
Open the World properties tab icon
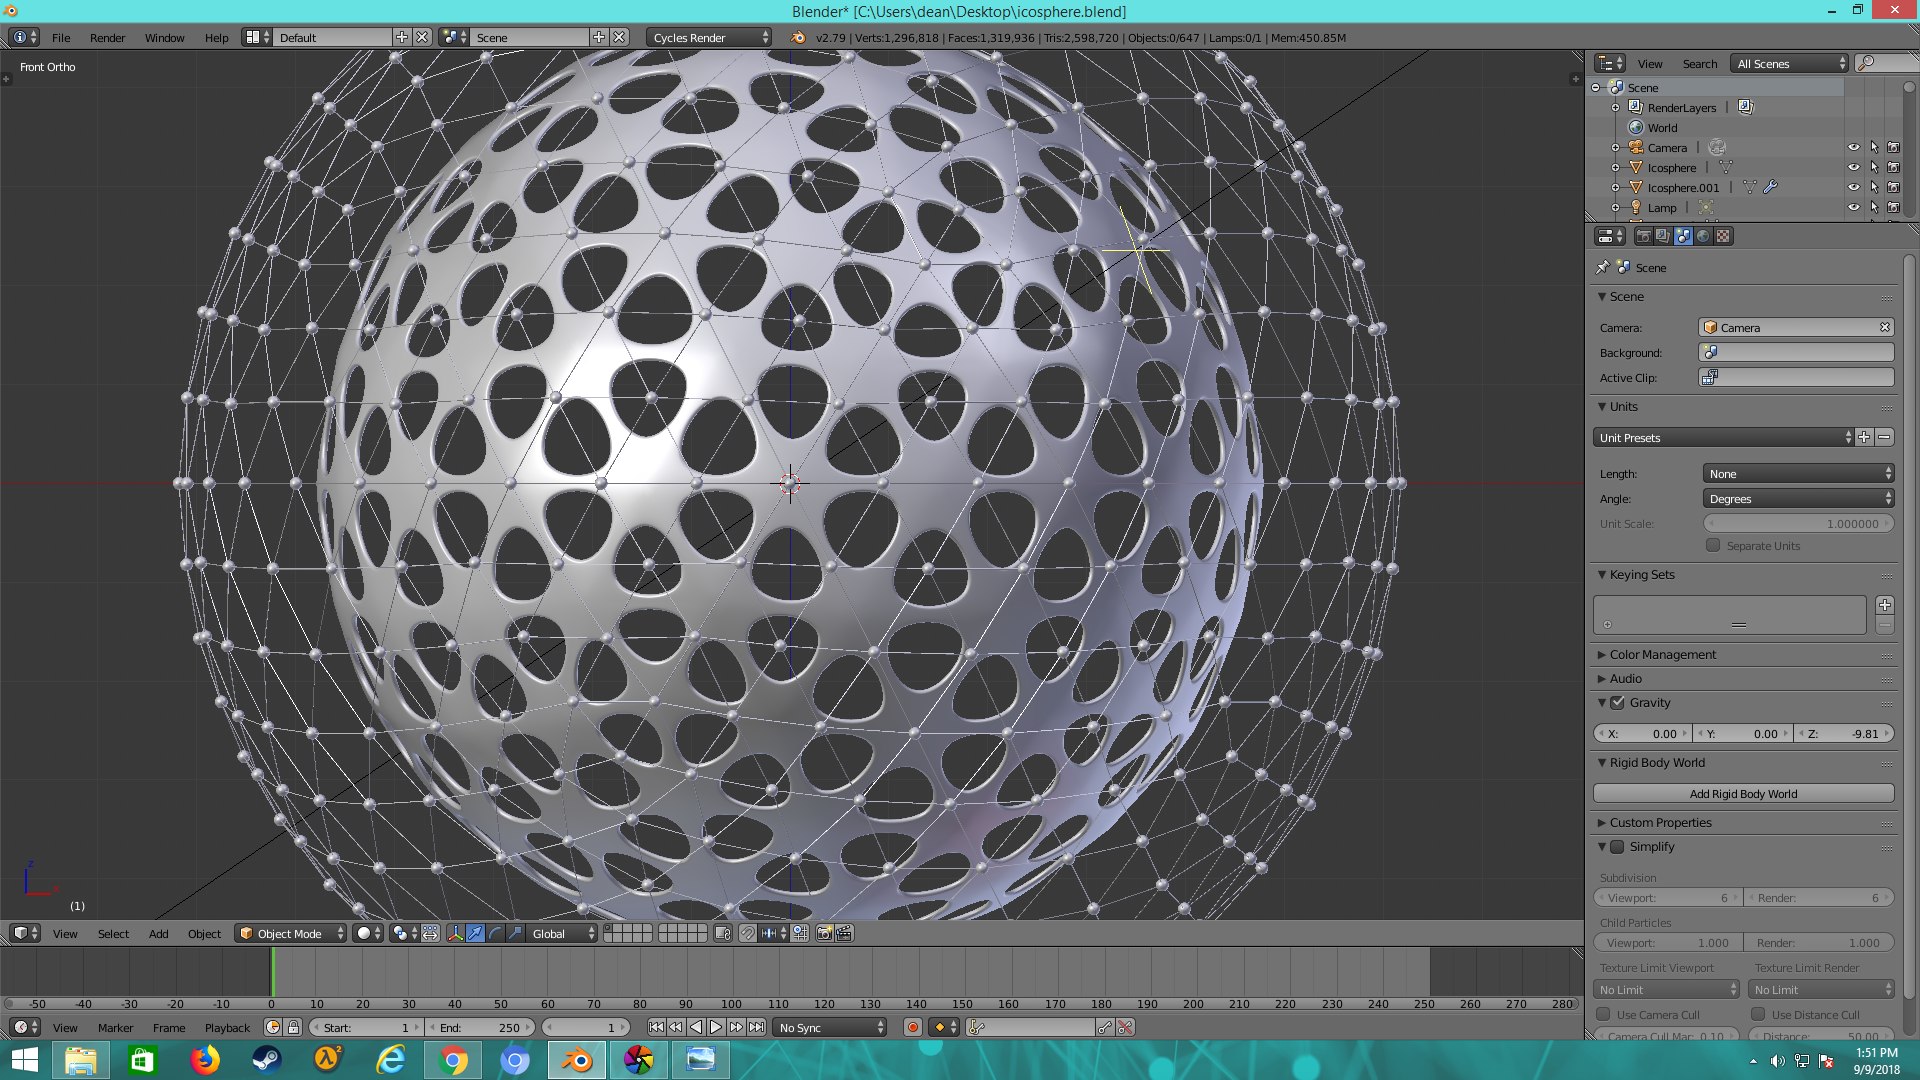point(1703,236)
